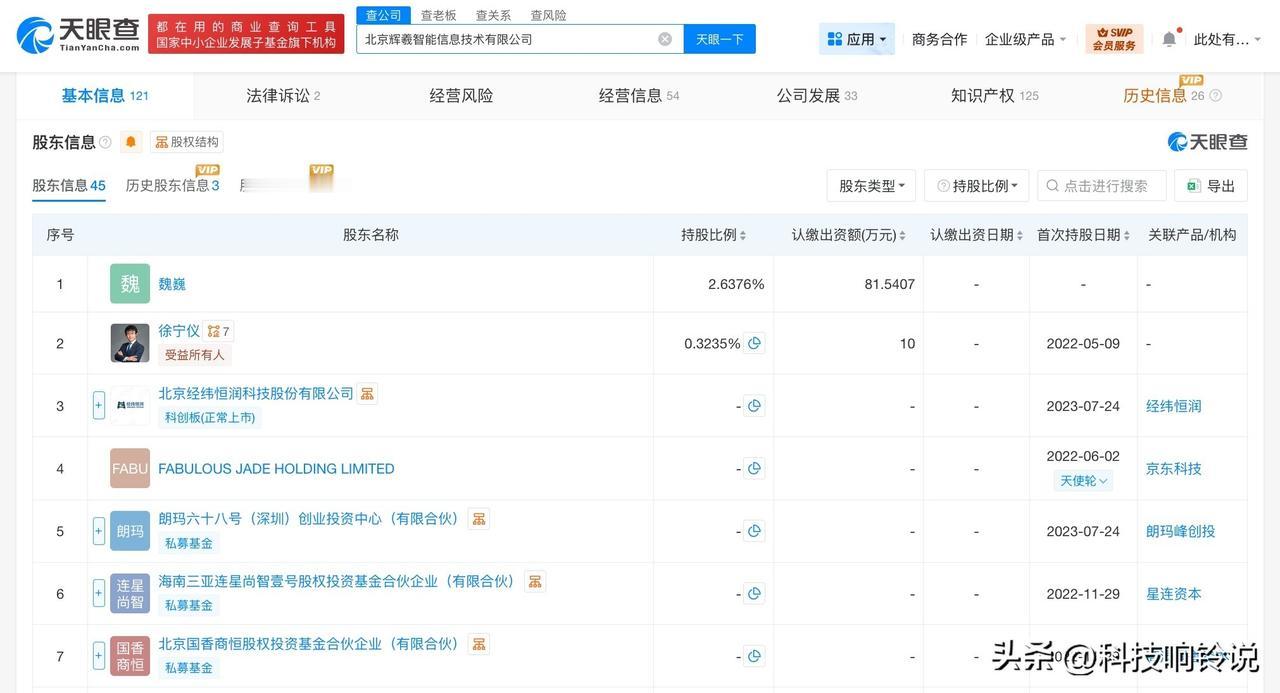Click the search magnifier in 点击进行搜索 box
Viewport: 1280px width, 693px height.
click(x=1052, y=186)
